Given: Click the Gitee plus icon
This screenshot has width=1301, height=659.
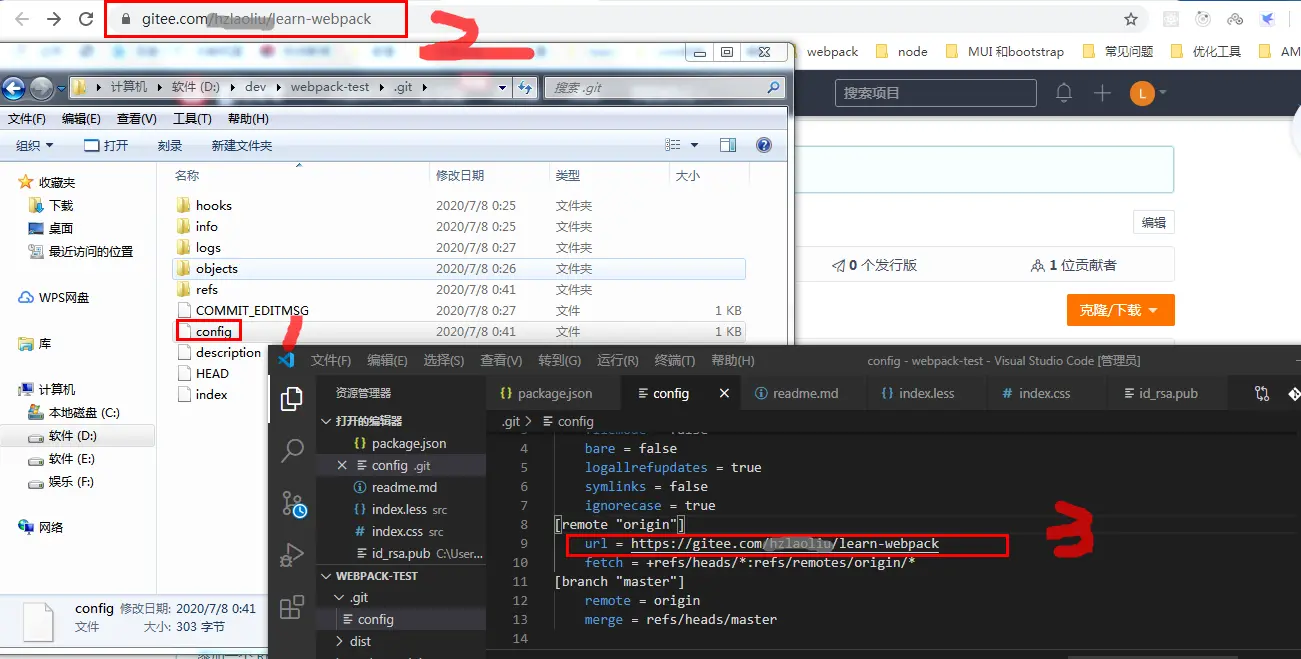Looking at the screenshot, I should click(x=1102, y=93).
